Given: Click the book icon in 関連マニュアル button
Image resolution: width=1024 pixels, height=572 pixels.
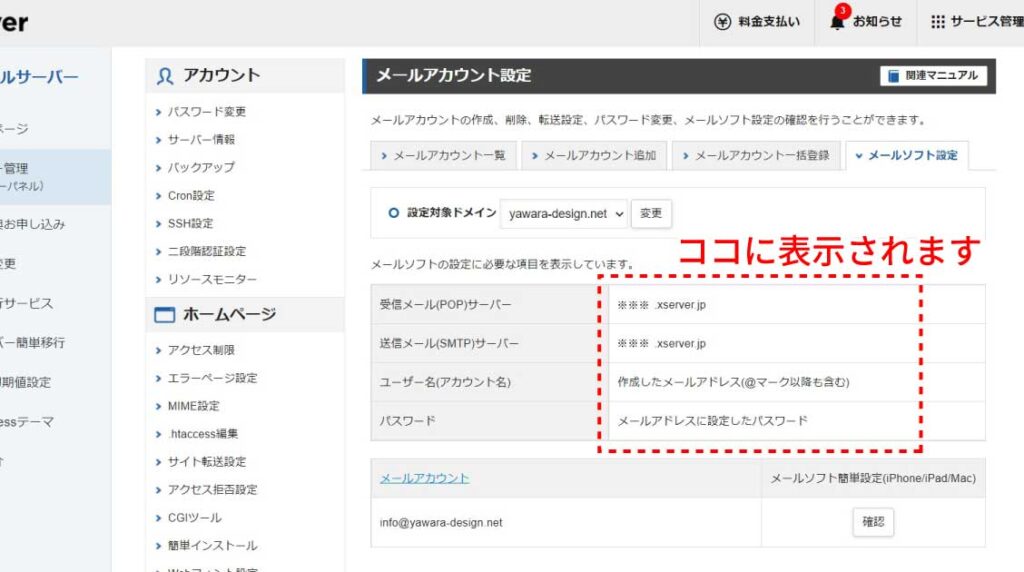Looking at the screenshot, I should coord(893,76).
